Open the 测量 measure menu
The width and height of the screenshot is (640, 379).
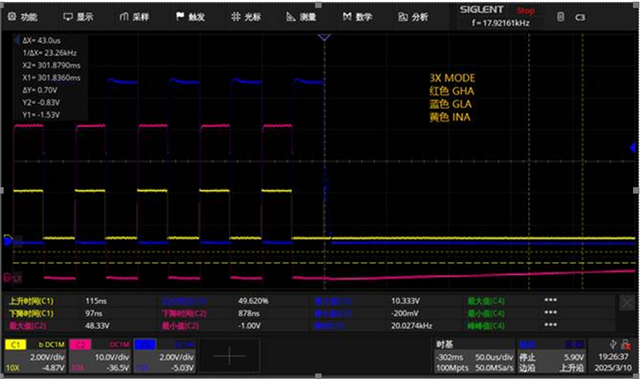coord(302,17)
